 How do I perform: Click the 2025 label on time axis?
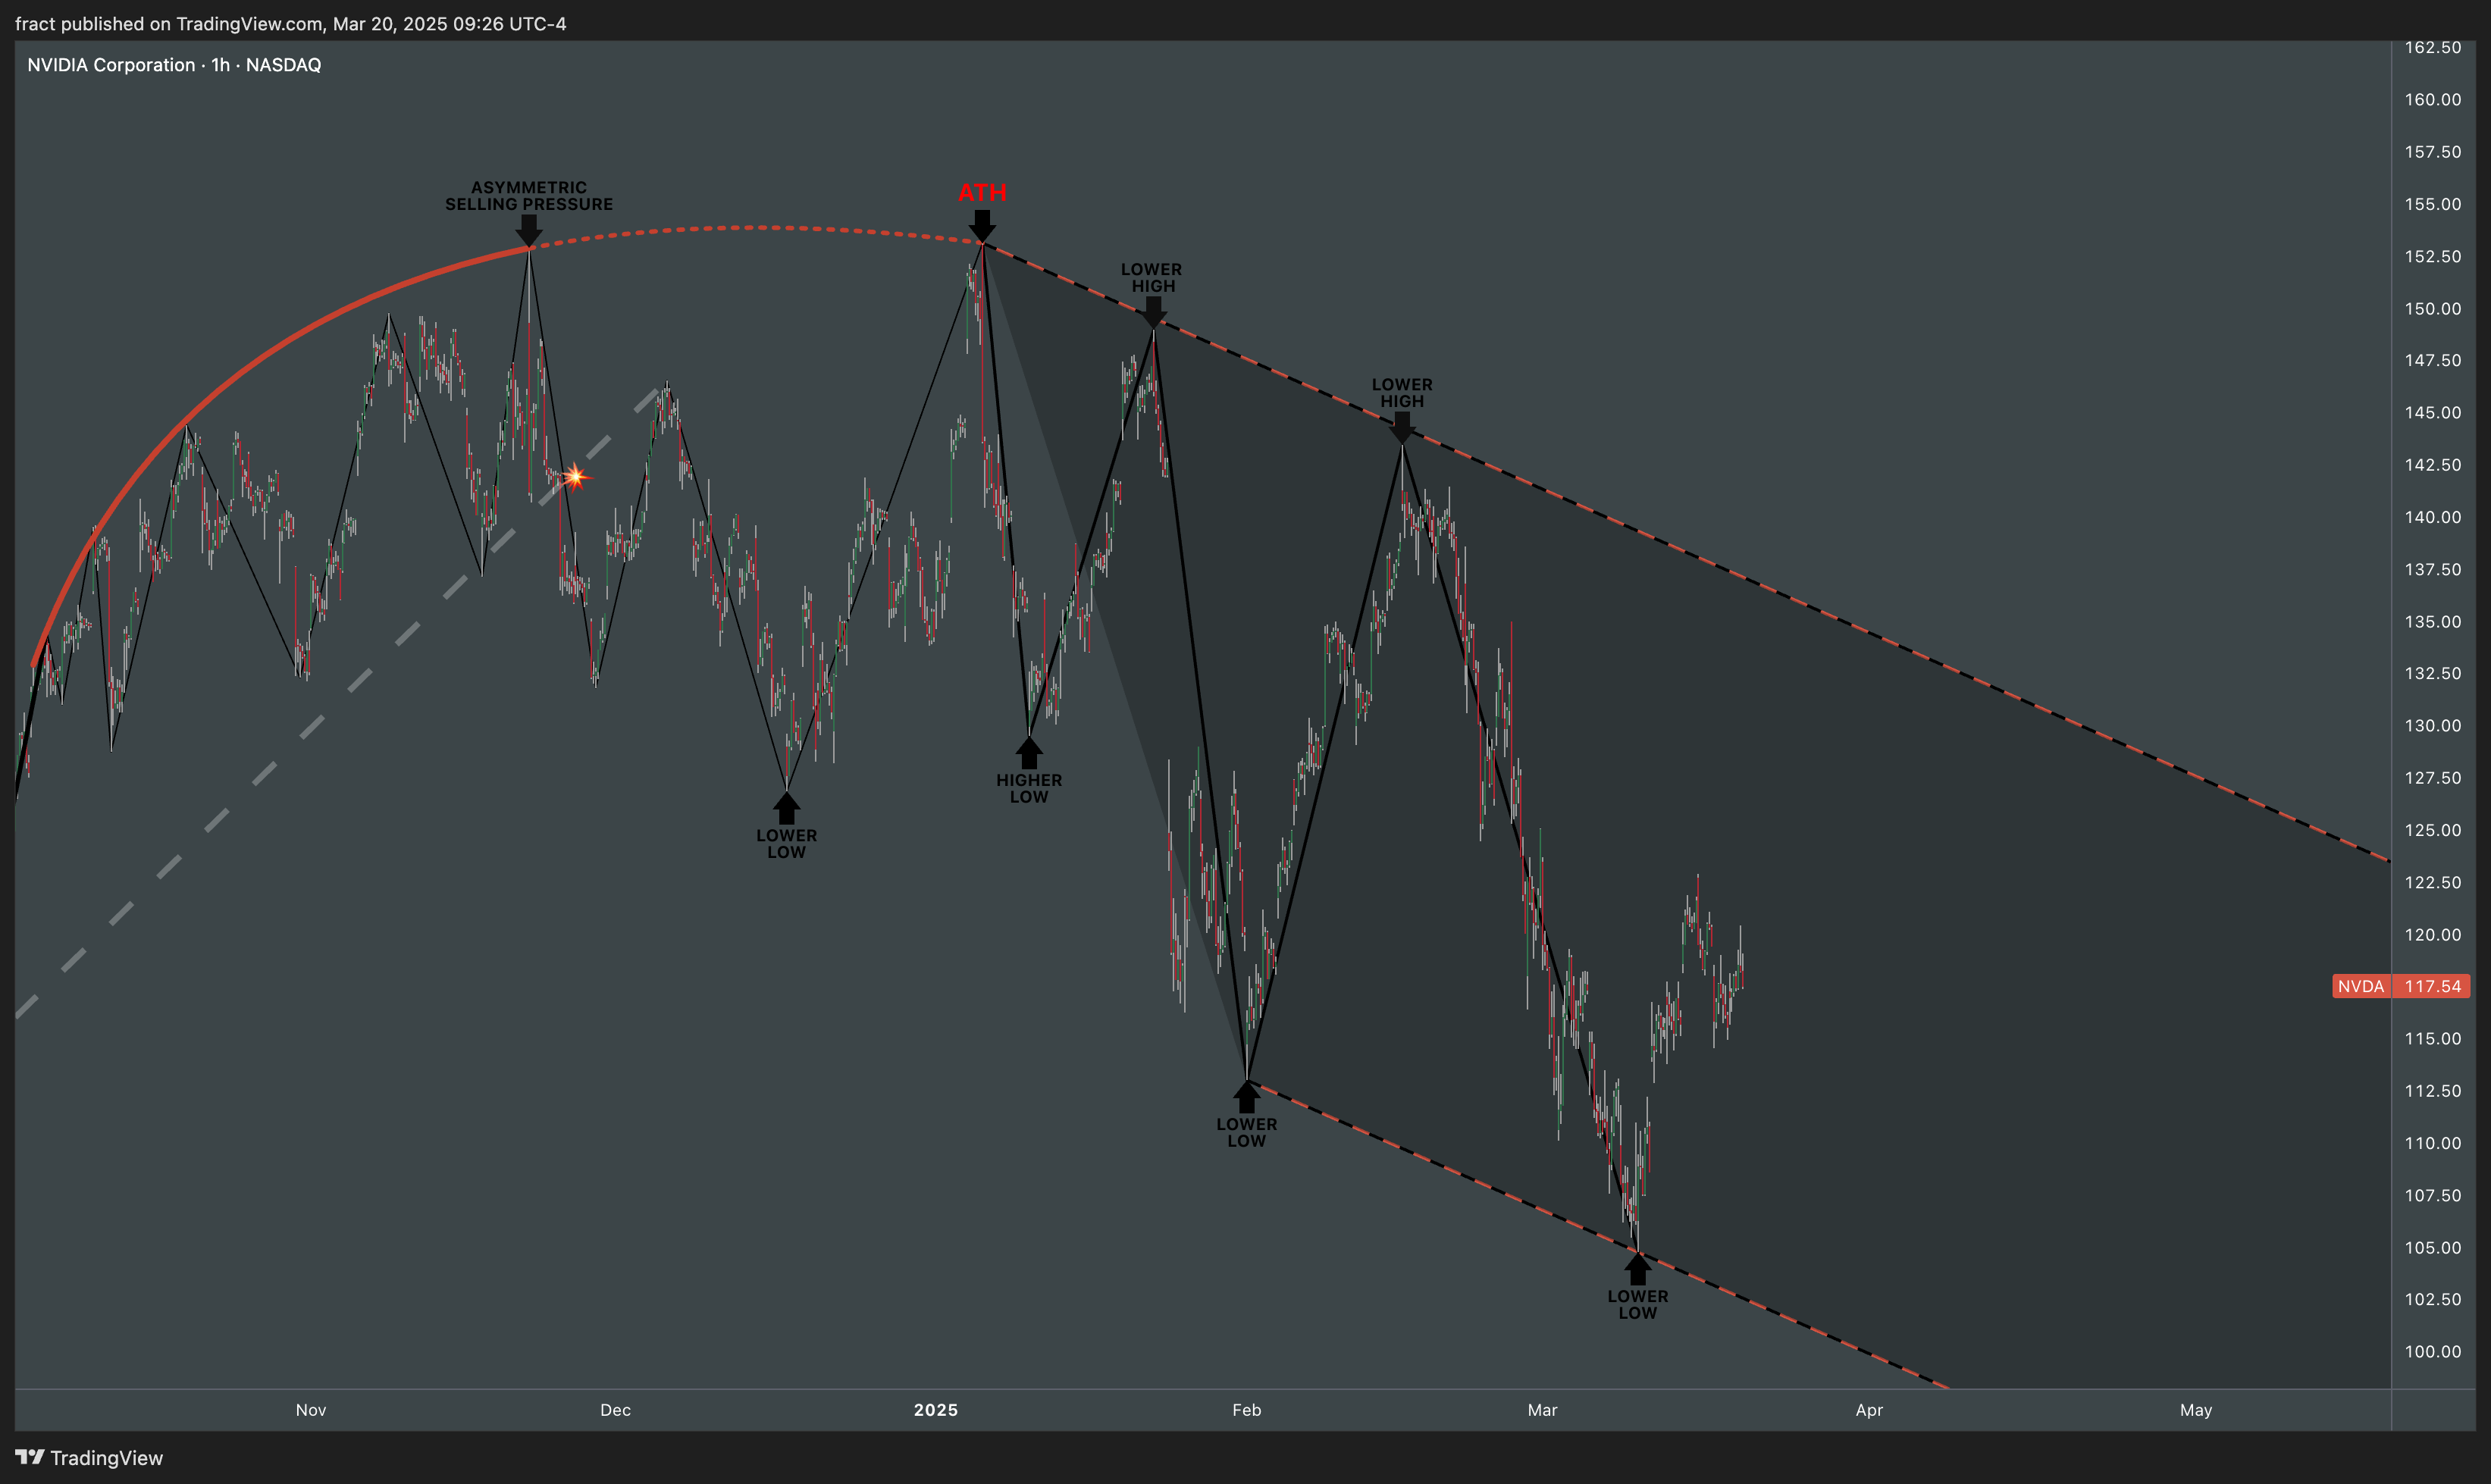pyautogui.click(x=936, y=1410)
